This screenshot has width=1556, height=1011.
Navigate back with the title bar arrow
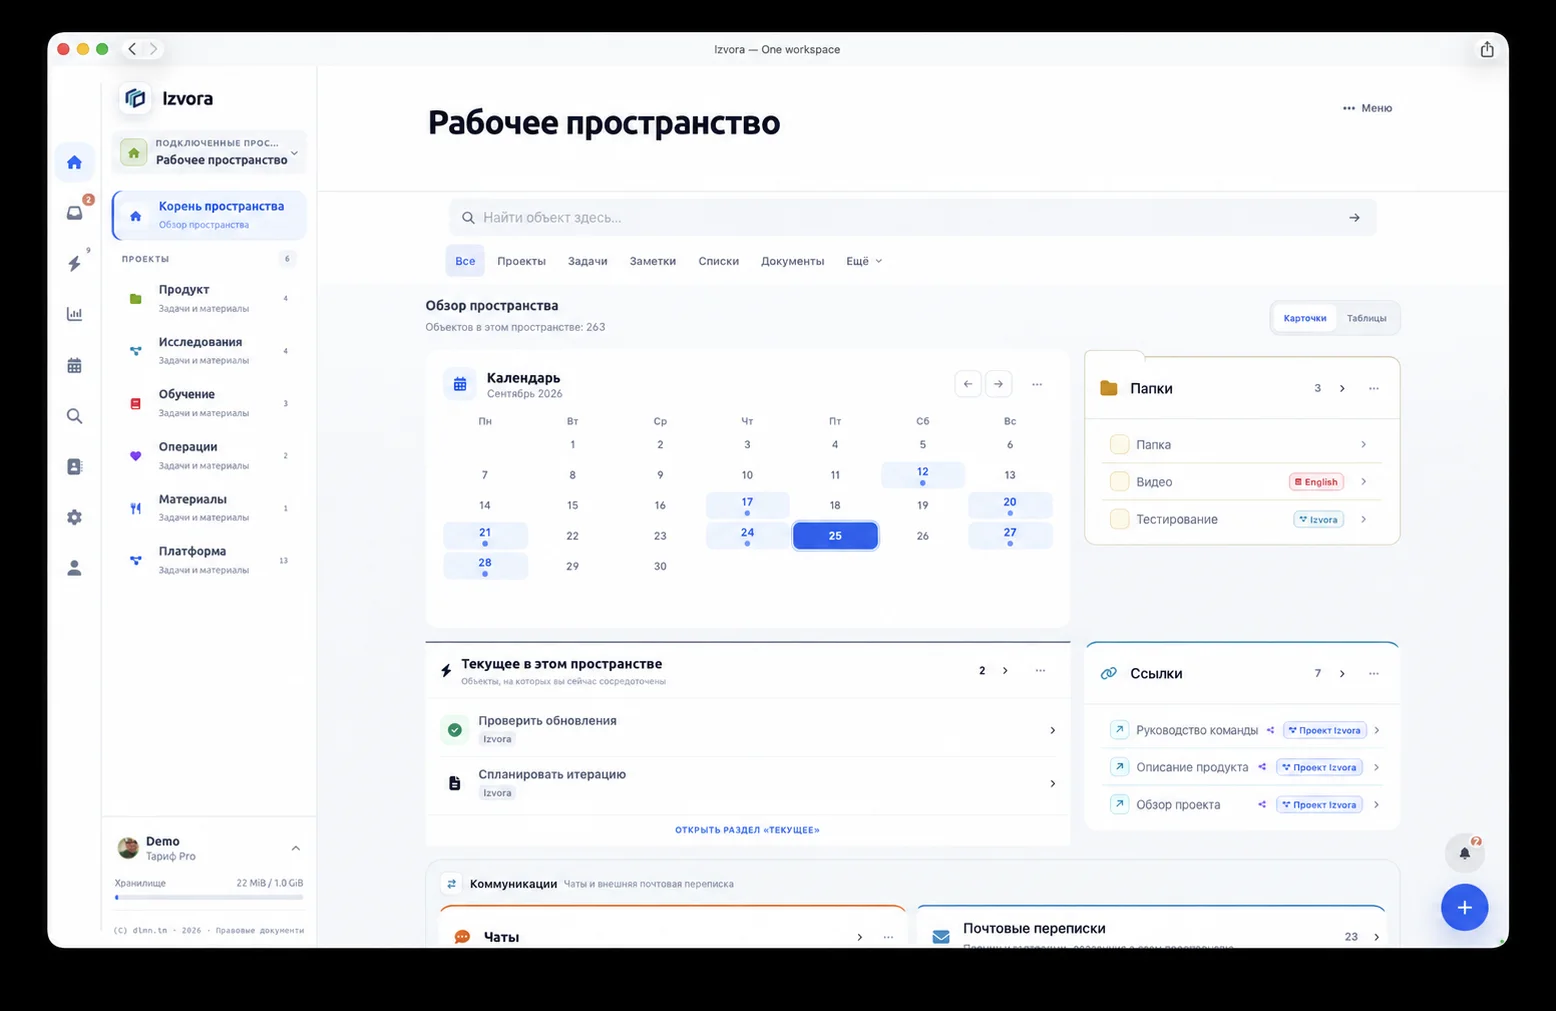click(133, 49)
